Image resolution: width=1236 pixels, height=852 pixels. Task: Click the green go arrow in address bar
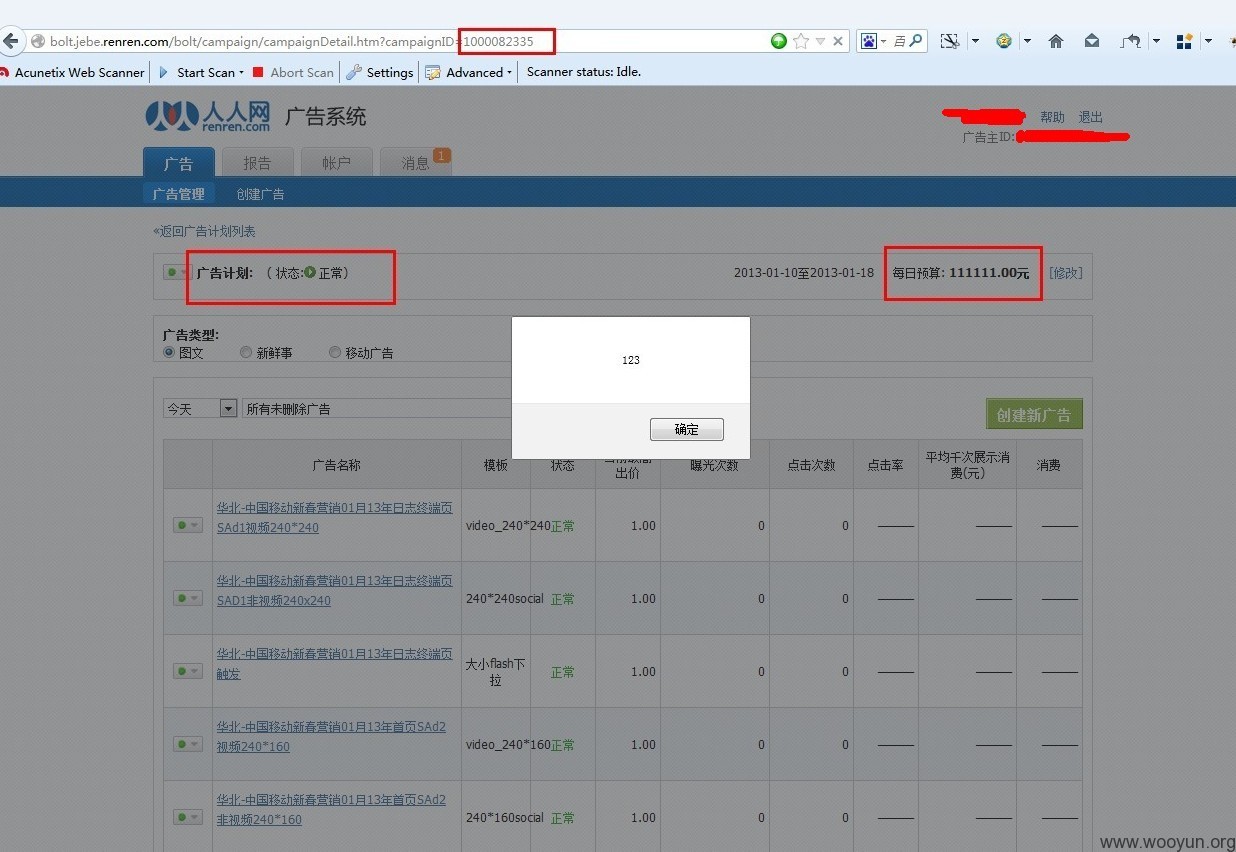(x=779, y=41)
